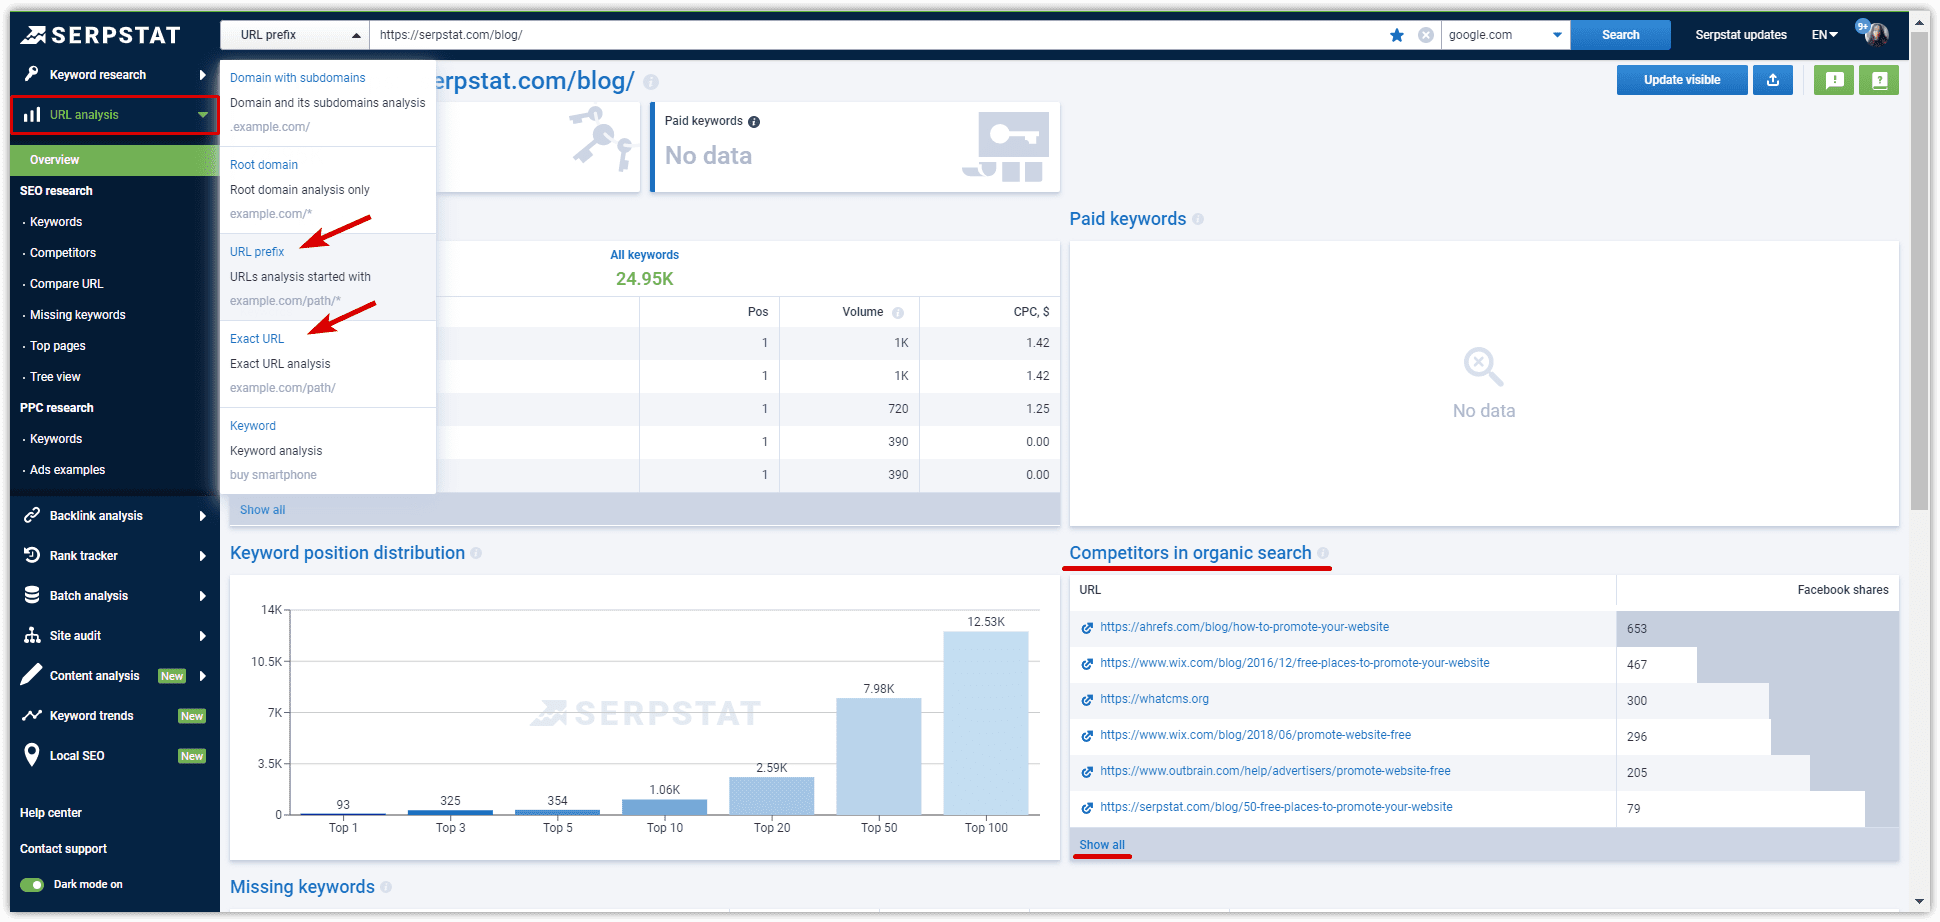Click the Rank tracker history icon
The image size is (1940, 922).
32,555
